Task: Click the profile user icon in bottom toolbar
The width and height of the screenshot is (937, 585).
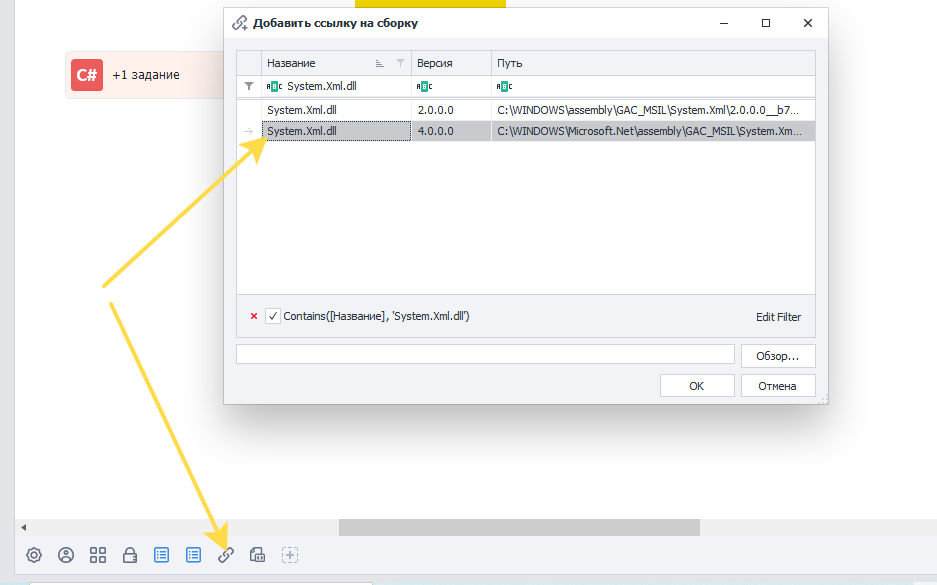Action: click(66, 555)
